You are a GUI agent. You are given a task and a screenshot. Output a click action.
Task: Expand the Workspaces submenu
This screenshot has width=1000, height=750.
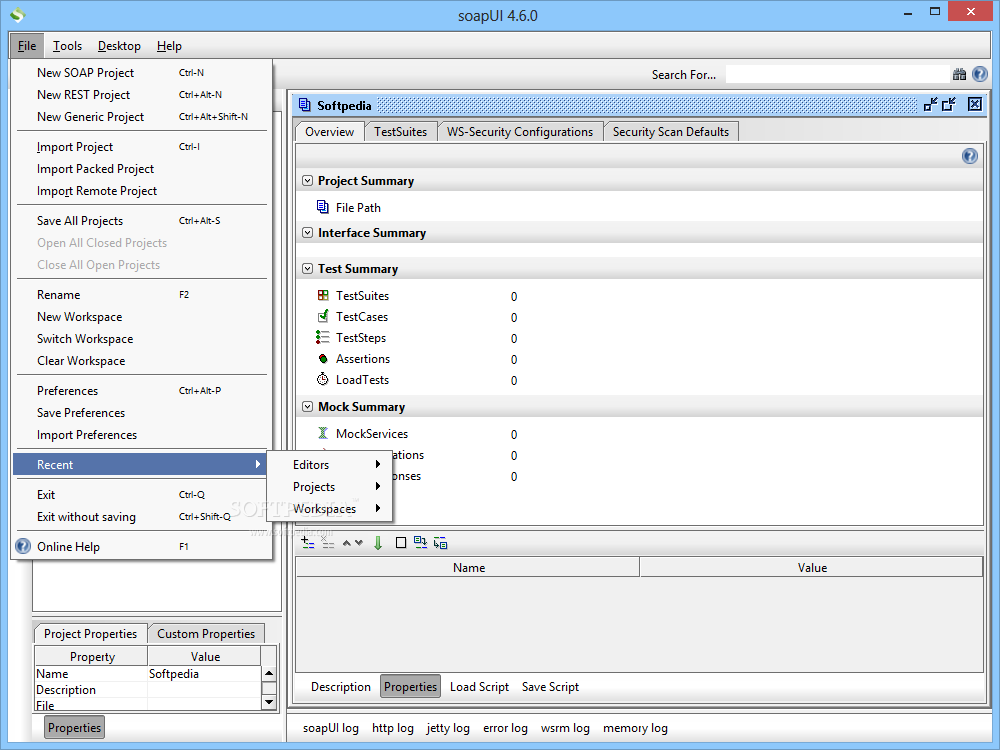tap(329, 508)
